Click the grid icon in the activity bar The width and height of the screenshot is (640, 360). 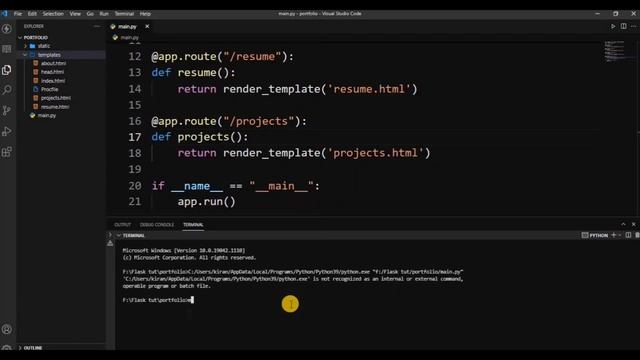[7, 49]
